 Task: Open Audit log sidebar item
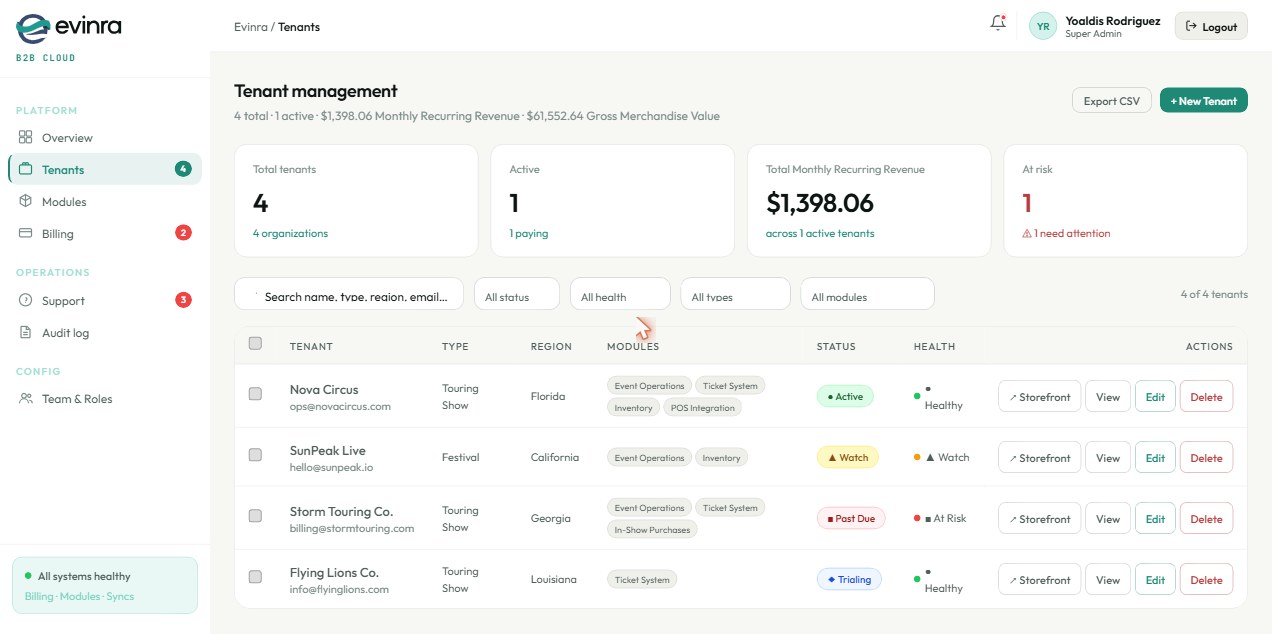(x=105, y=333)
